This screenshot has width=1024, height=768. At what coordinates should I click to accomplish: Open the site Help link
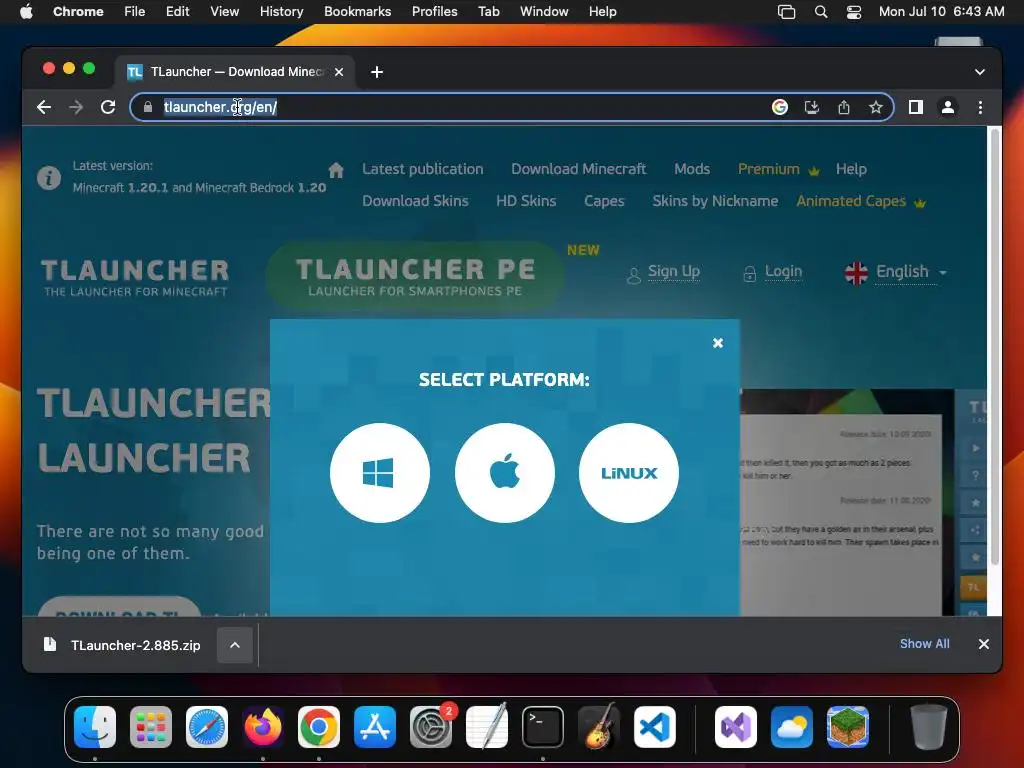[x=851, y=169]
